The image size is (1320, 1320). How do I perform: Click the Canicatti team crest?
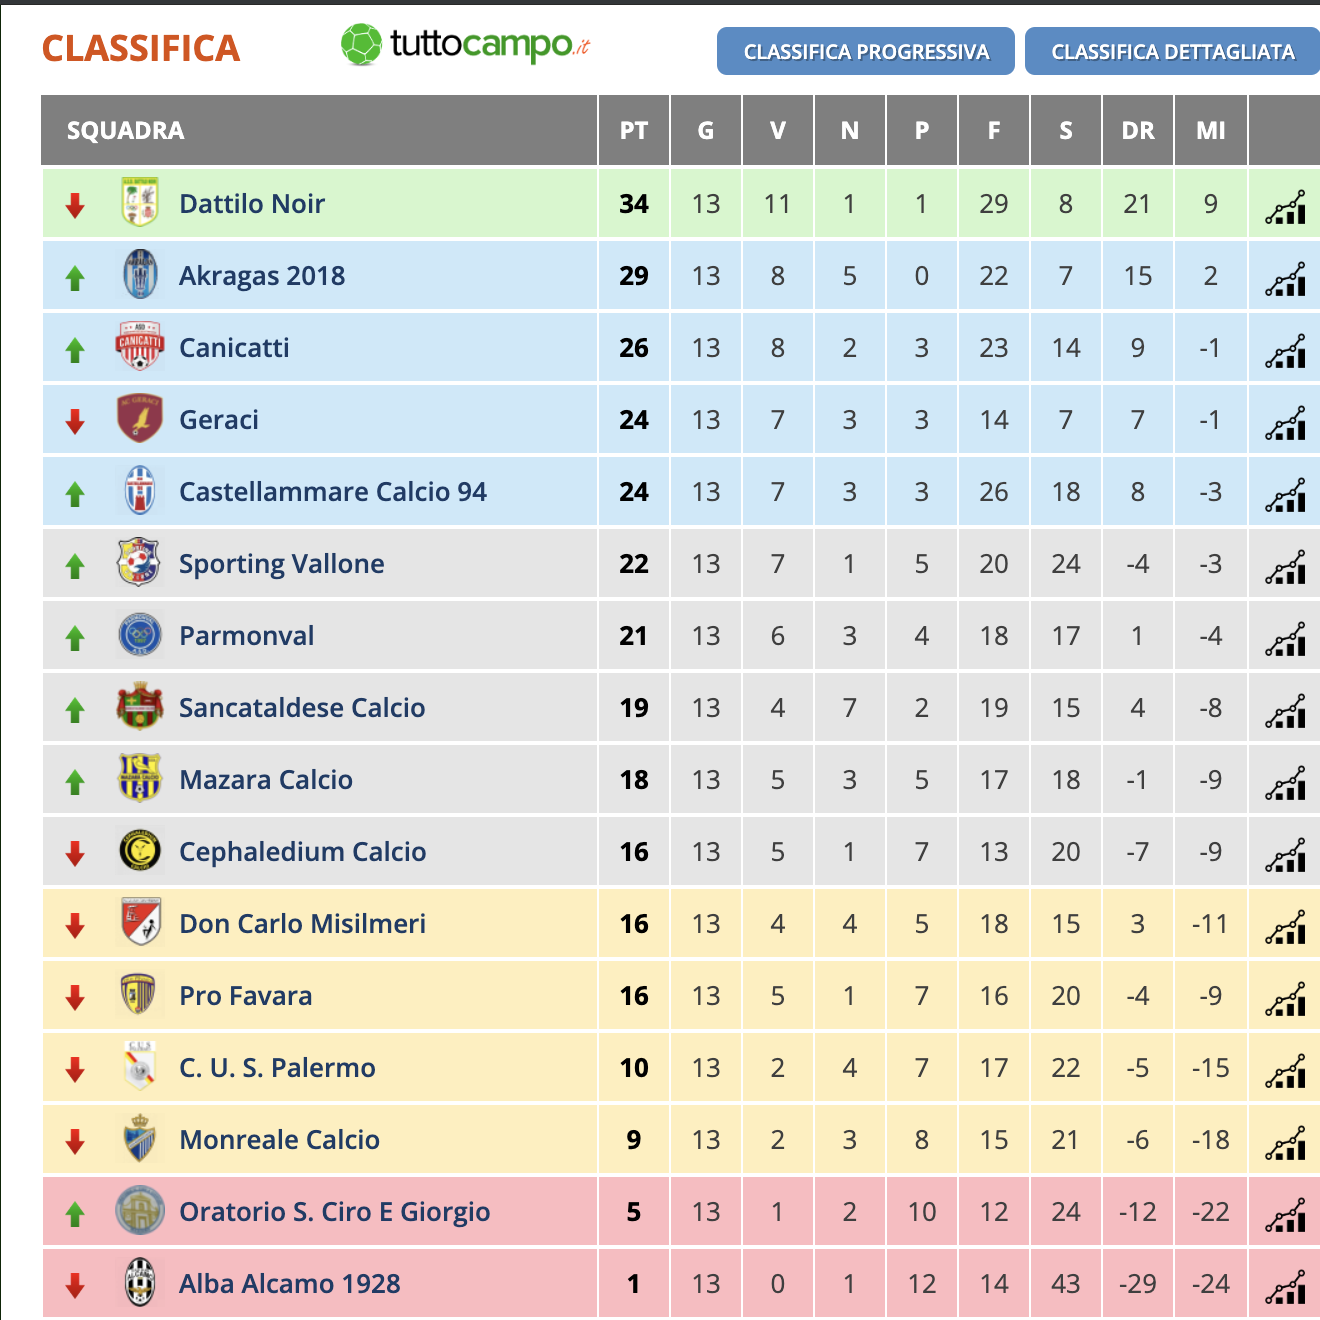coord(140,346)
